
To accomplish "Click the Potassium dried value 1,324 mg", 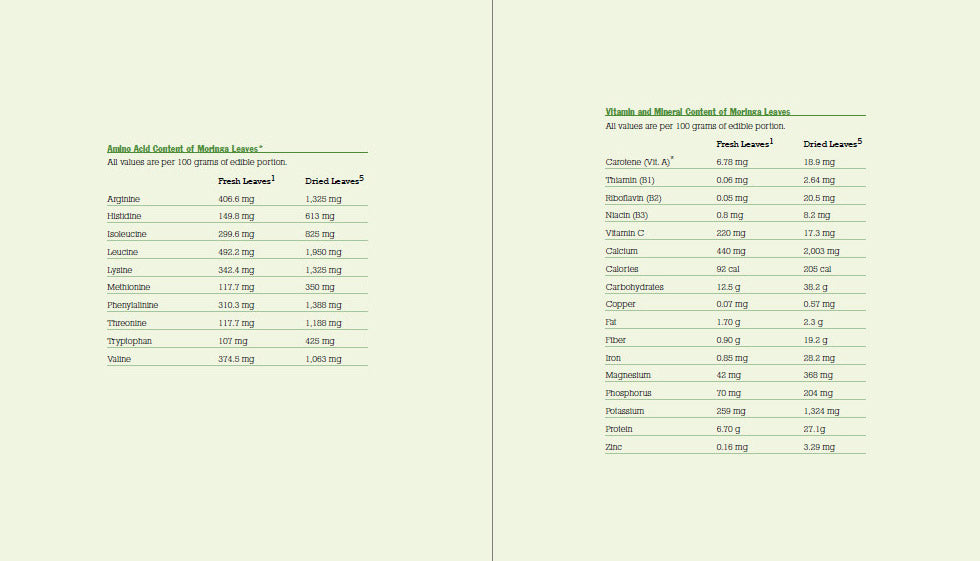I will point(821,411).
